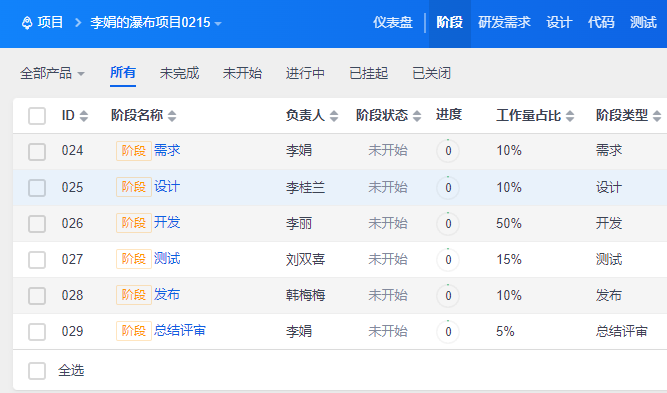
Task: Click ID 029 cell
Action: (x=72, y=332)
